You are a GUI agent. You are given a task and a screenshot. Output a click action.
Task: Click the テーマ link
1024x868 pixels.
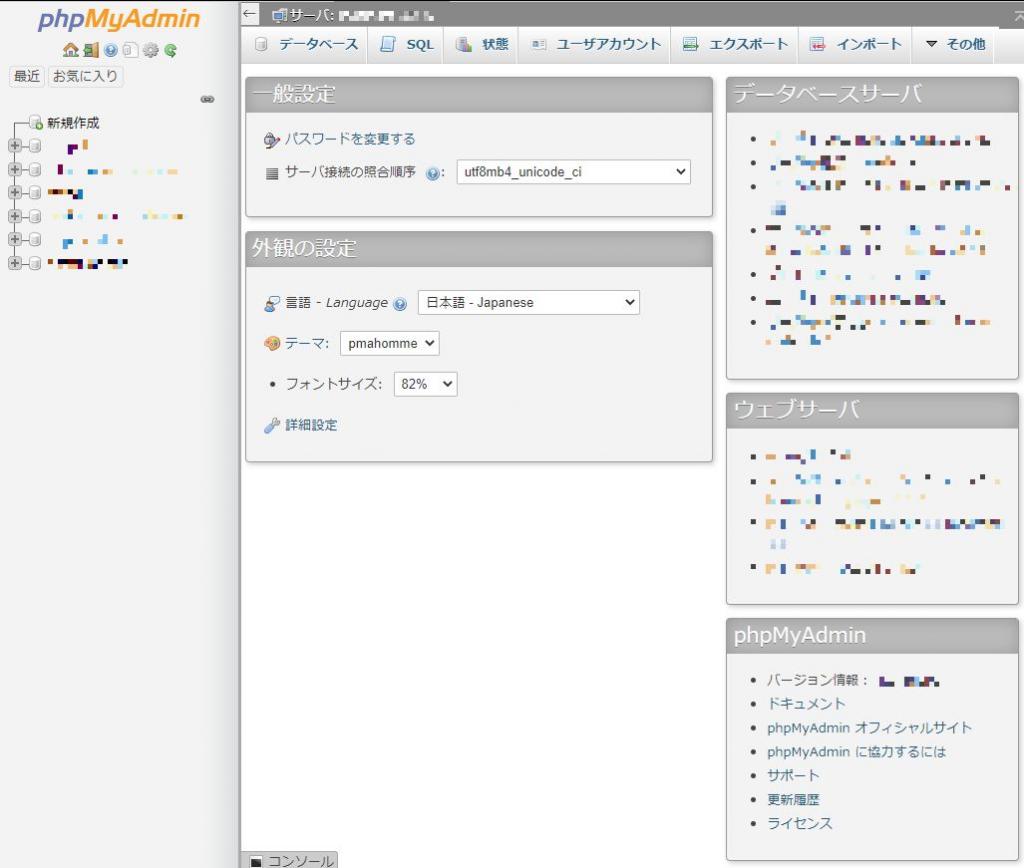[x=306, y=344]
